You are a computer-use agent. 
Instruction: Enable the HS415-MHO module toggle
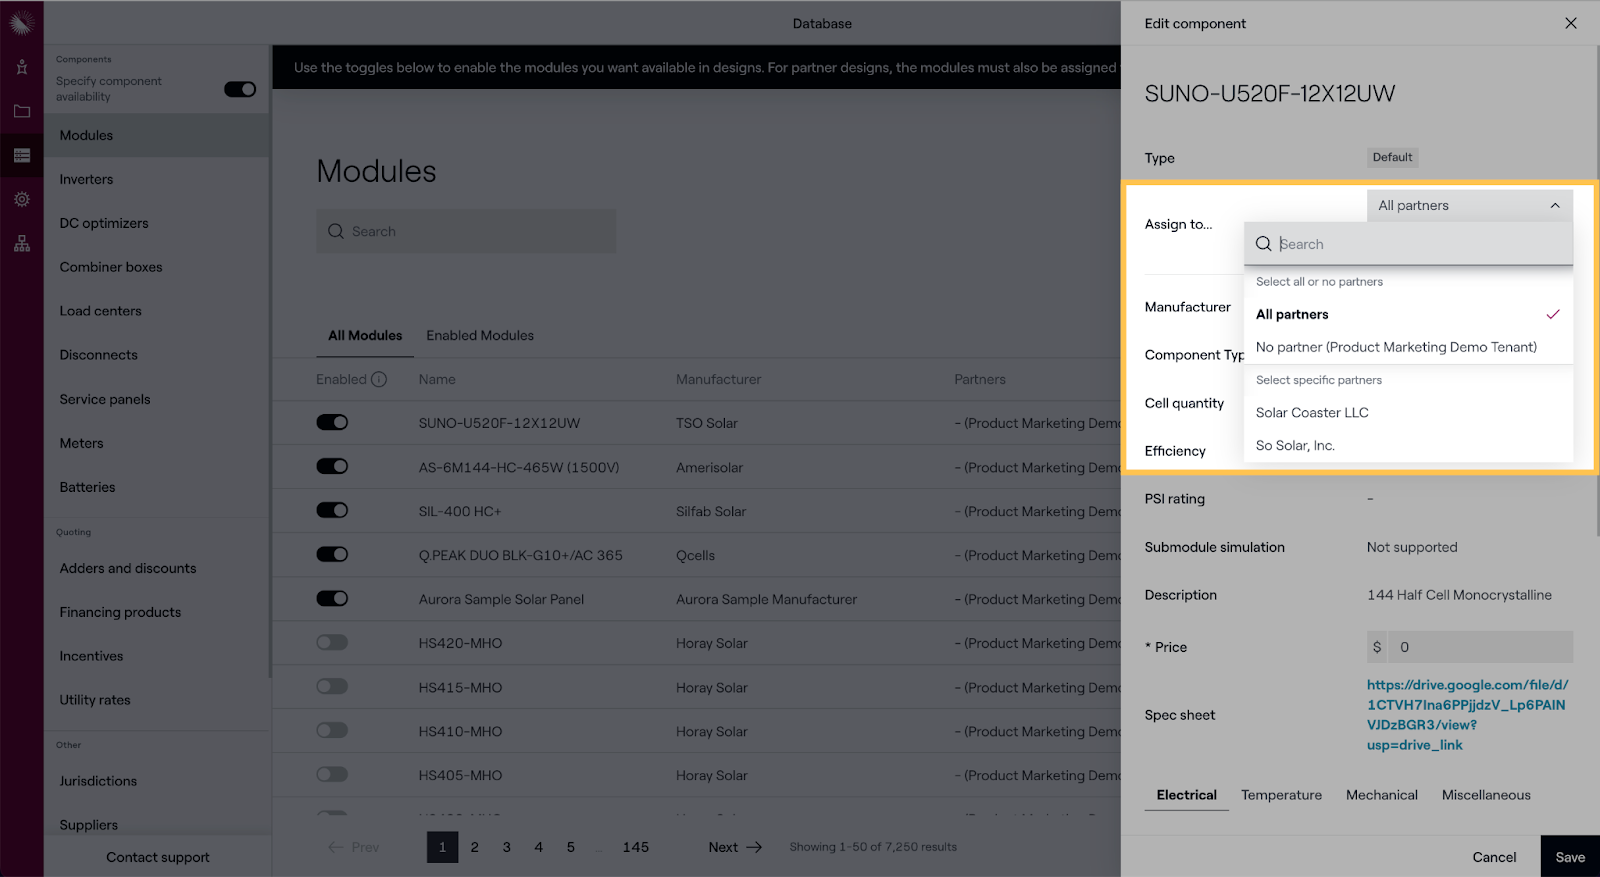[x=332, y=686]
